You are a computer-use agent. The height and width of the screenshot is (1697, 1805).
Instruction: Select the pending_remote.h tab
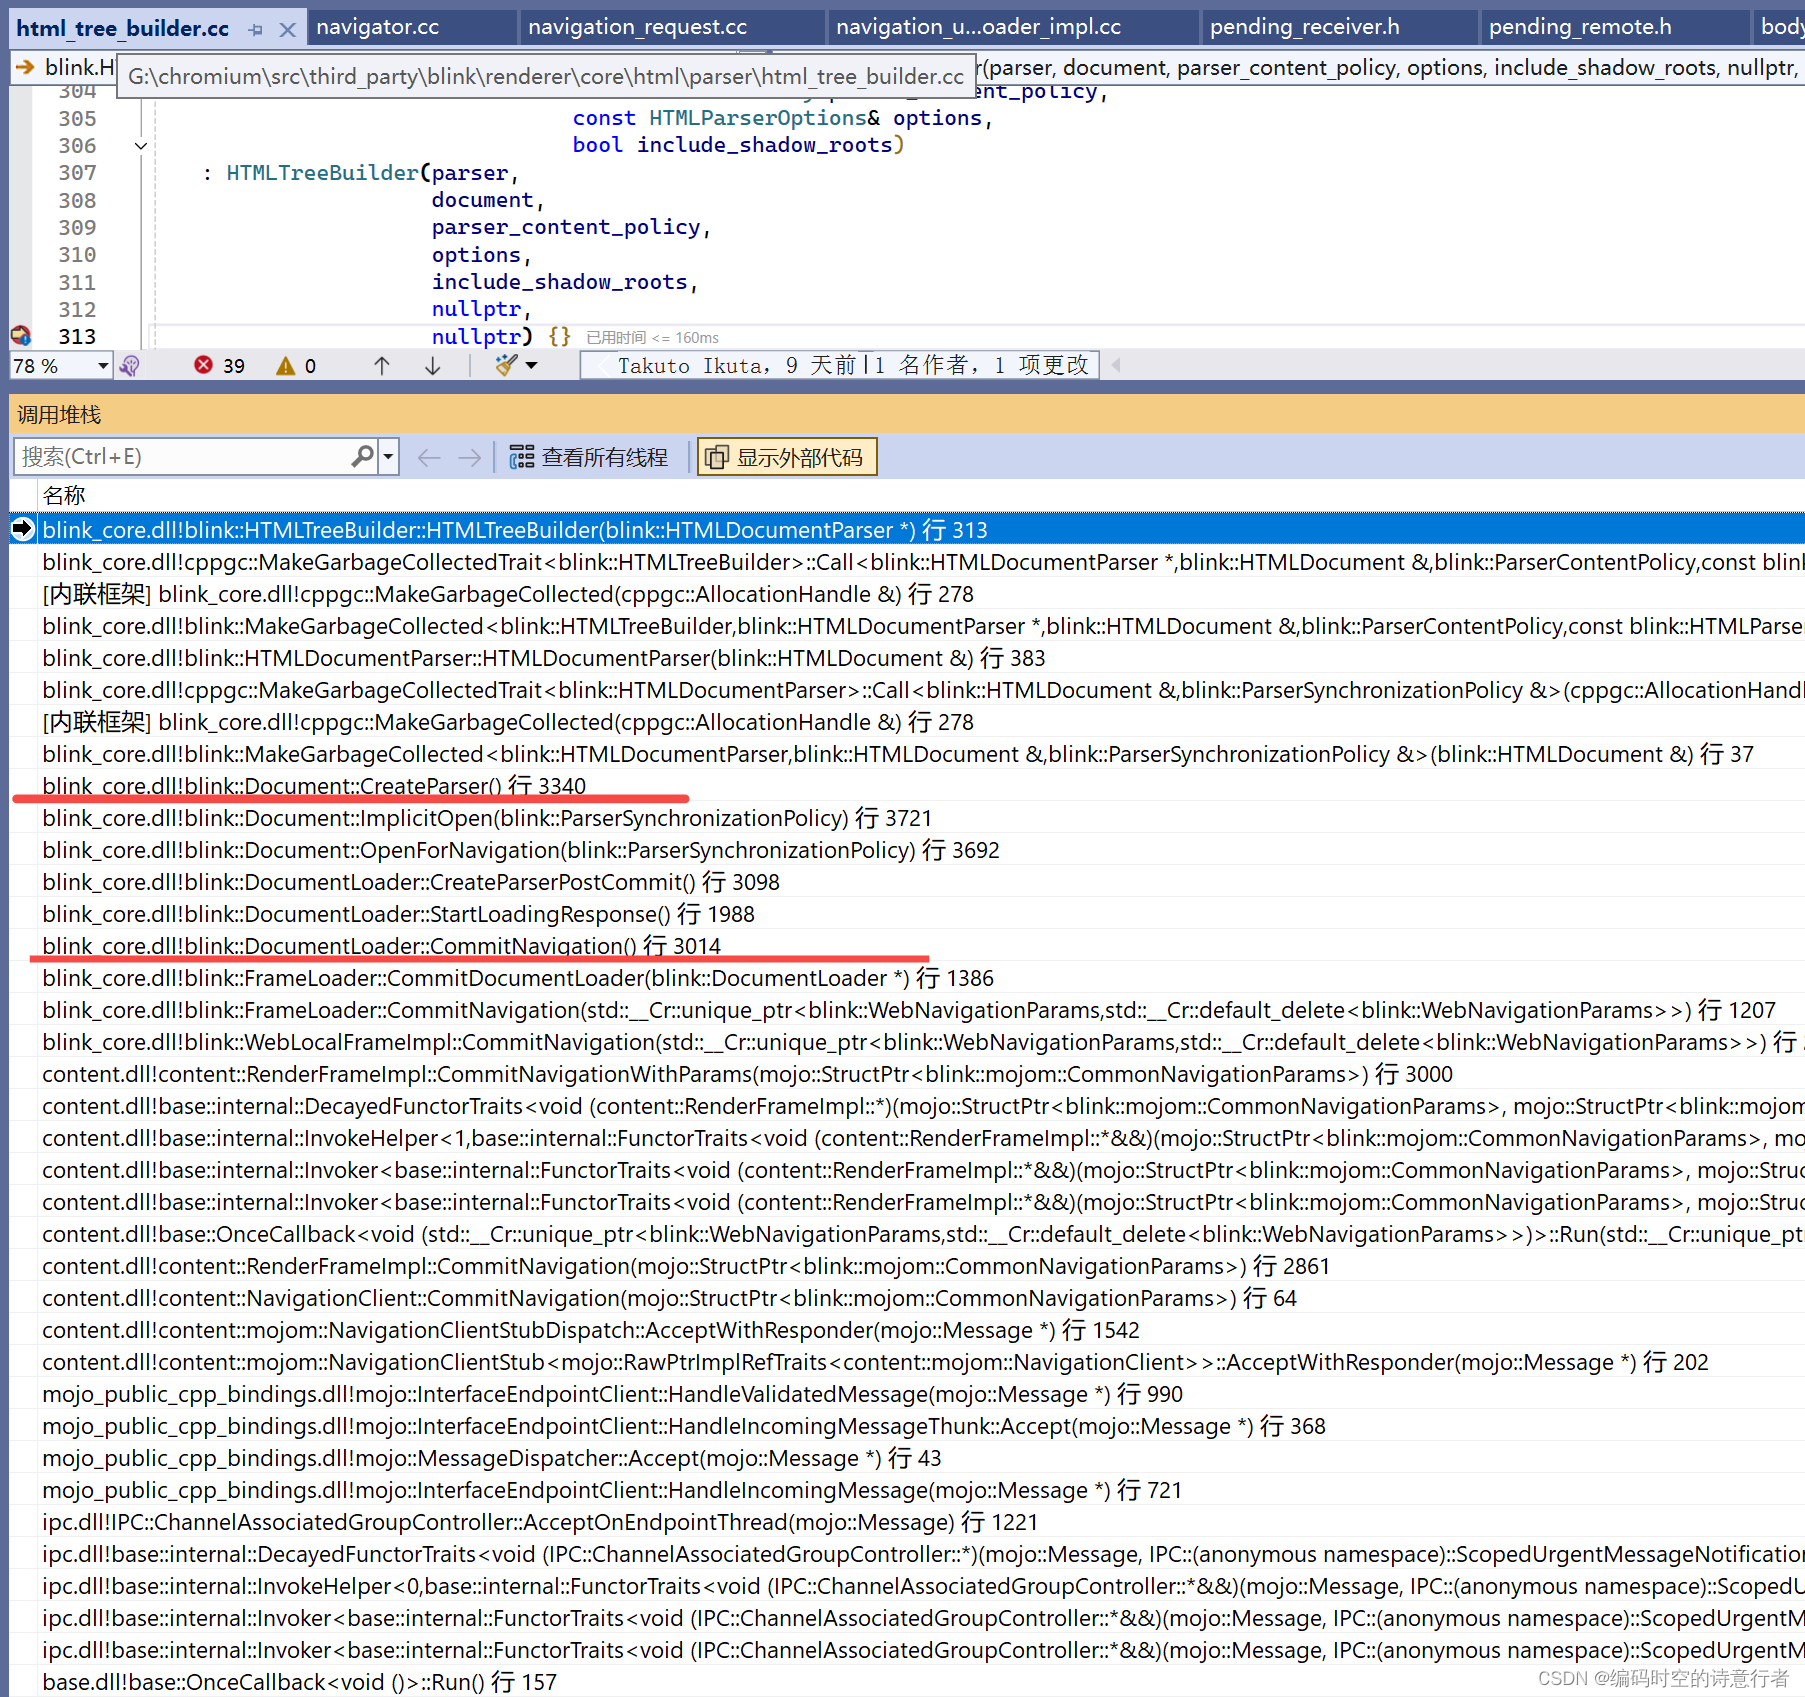pyautogui.click(x=1580, y=27)
